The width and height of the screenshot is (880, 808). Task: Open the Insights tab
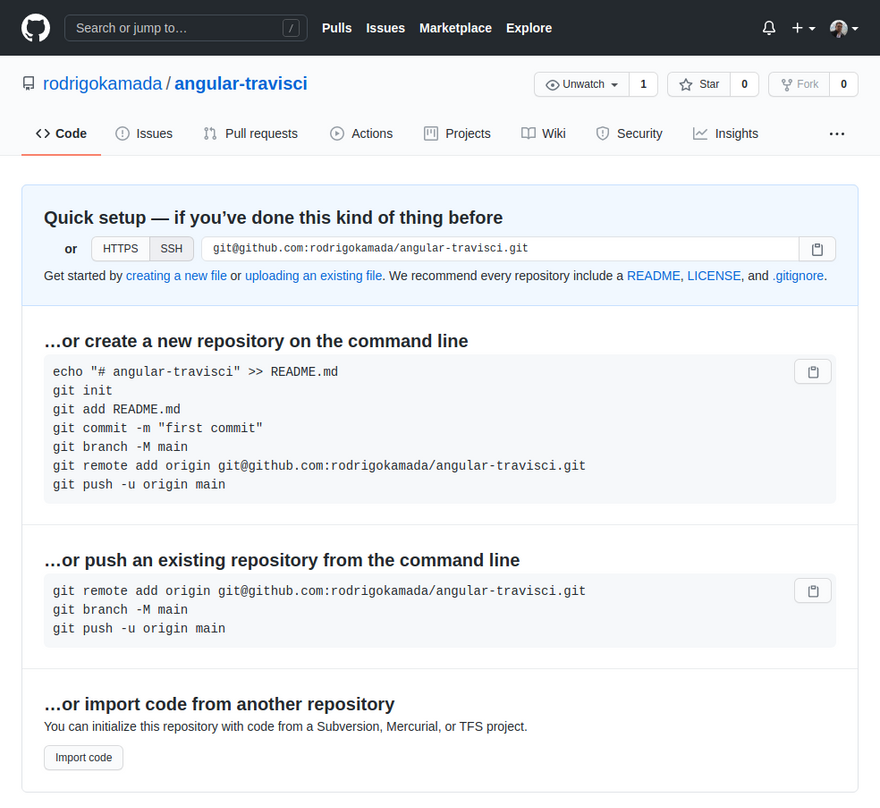pyautogui.click(x=725, y=134)
